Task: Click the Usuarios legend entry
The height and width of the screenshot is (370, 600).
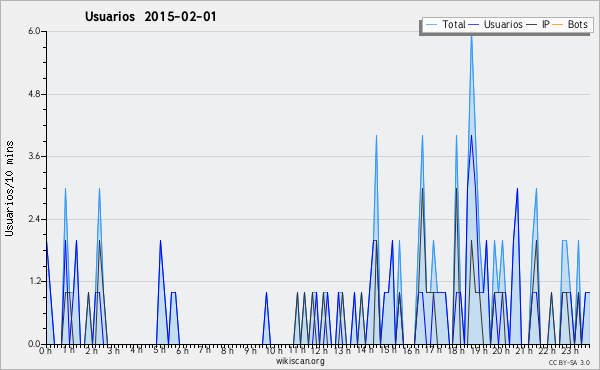Action: pos(496,24)
